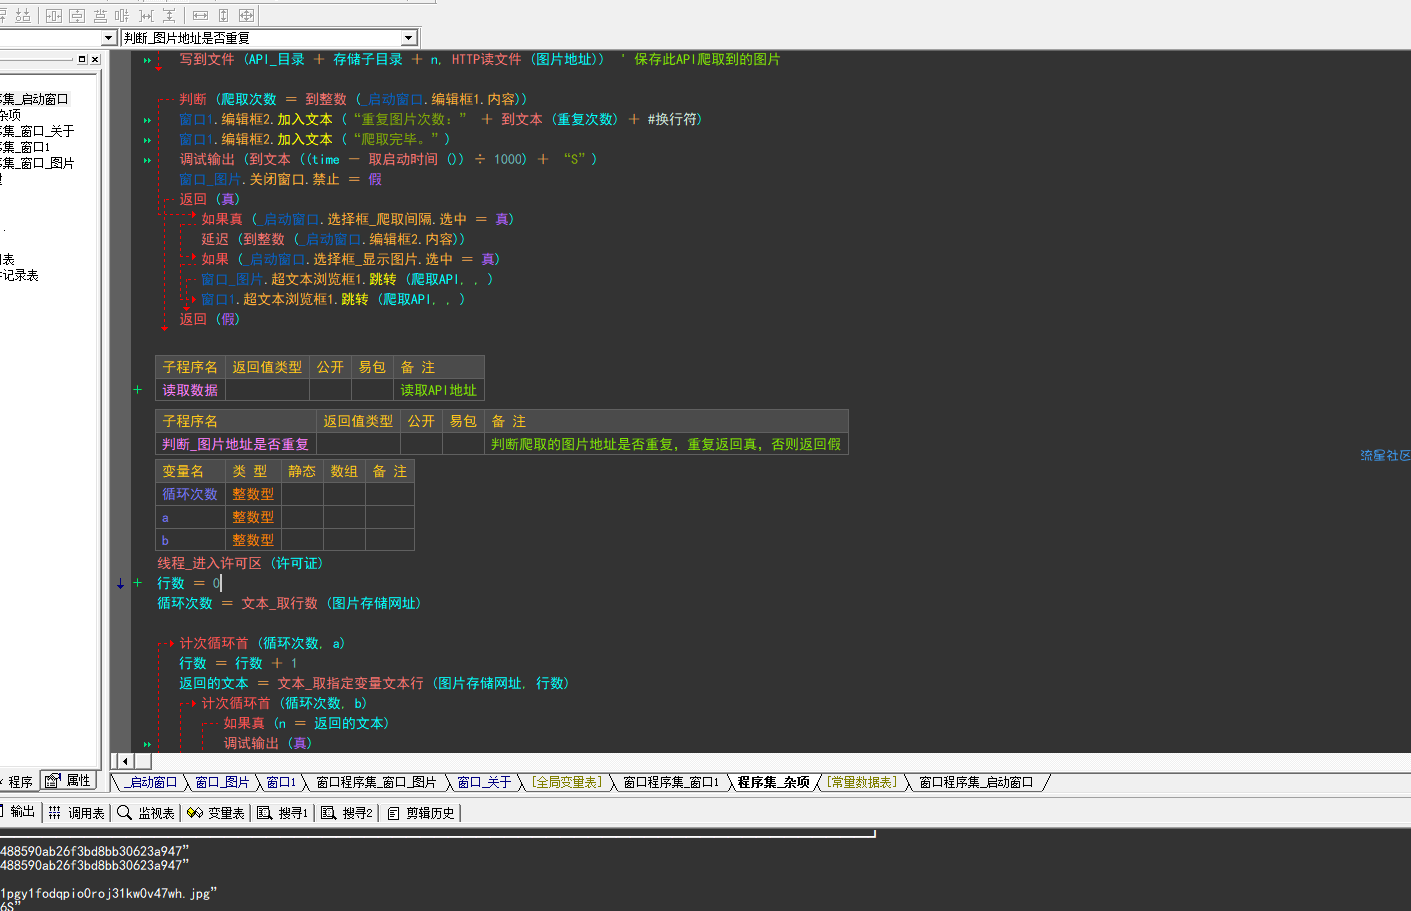Select the 集_窗口_关于 item in the project tree

[37, 131]
